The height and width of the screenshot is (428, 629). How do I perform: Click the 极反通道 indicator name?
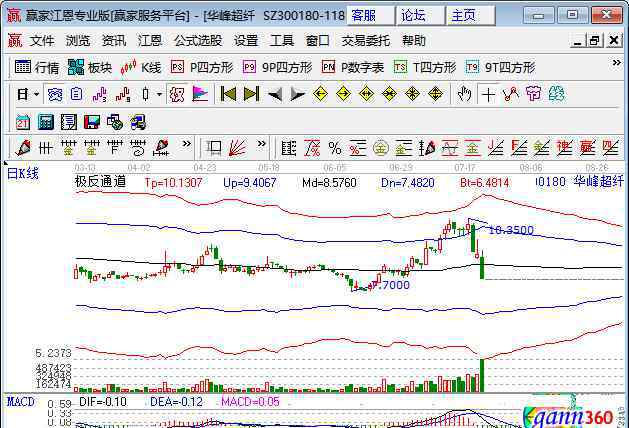coord(100,182)
